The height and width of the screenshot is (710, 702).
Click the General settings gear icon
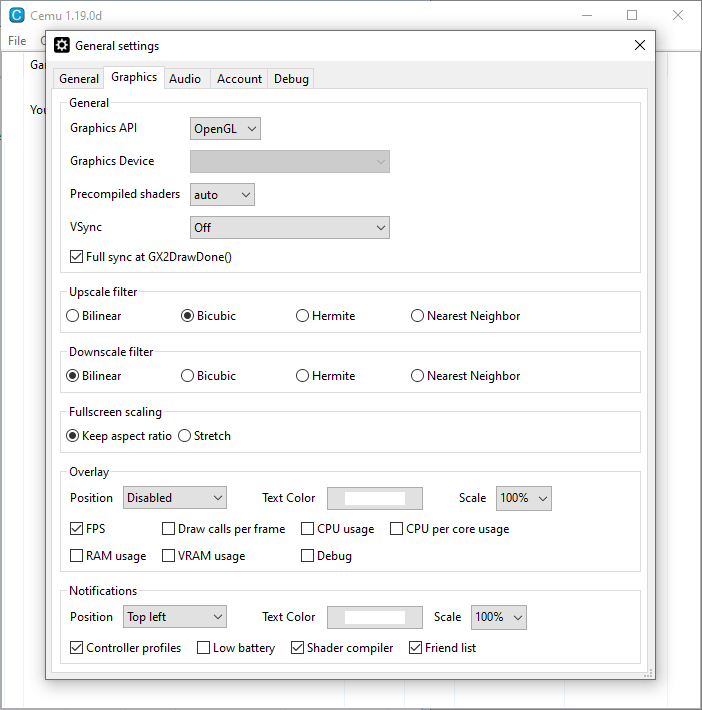[x=62, y=45]
